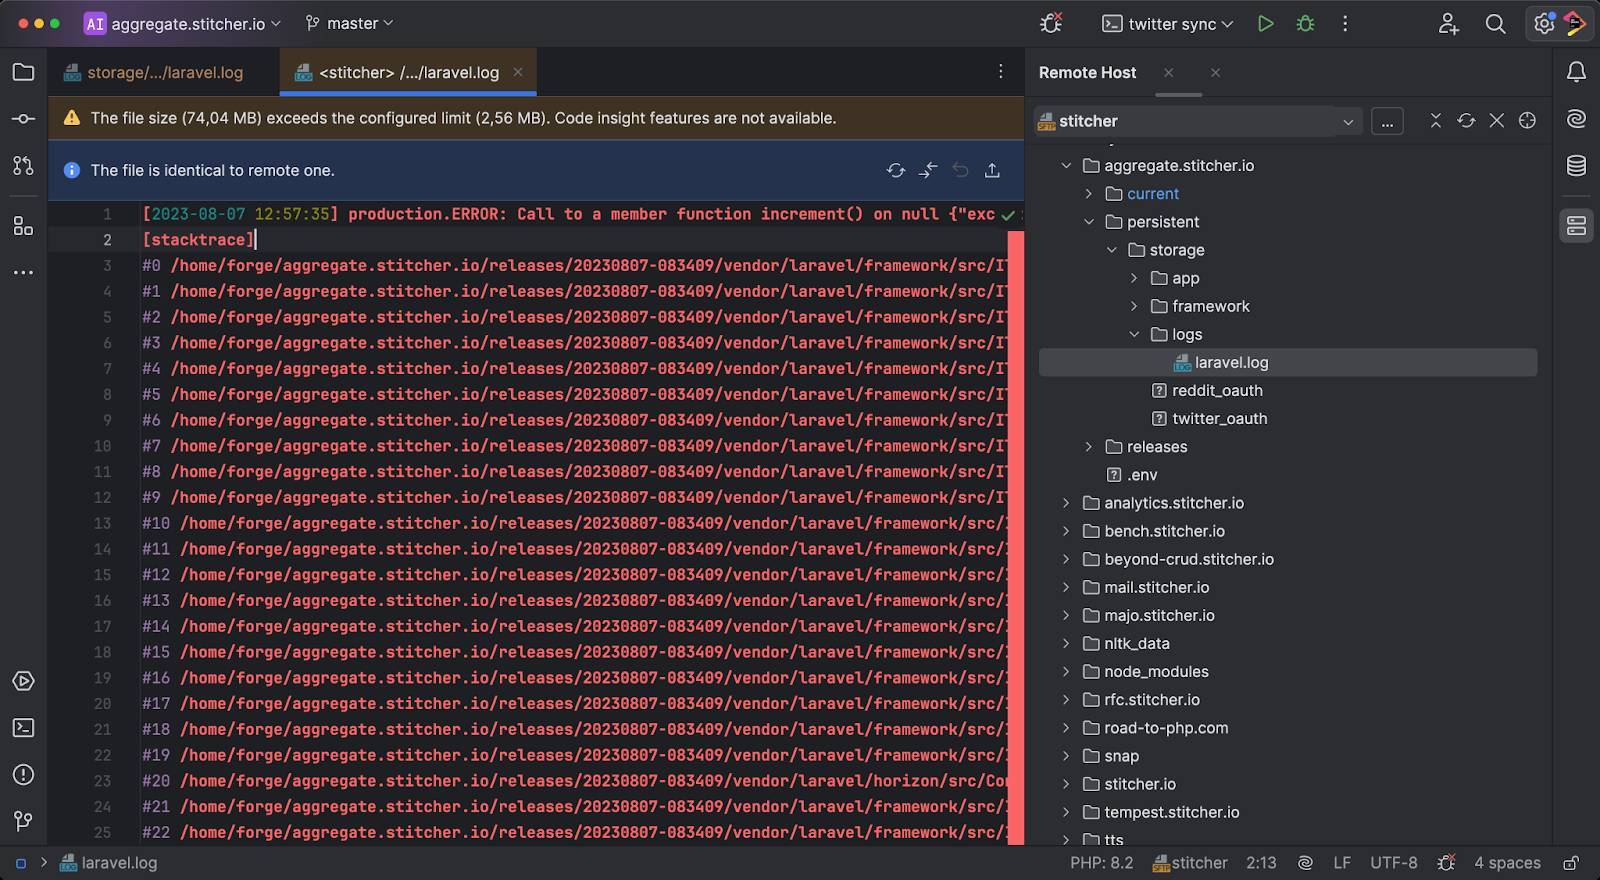The width and height of the screenshot is (1600, 880).
Task: Open the 2:13 go-to-line position
Action: pyautogui.click(x=1261, y=863)
